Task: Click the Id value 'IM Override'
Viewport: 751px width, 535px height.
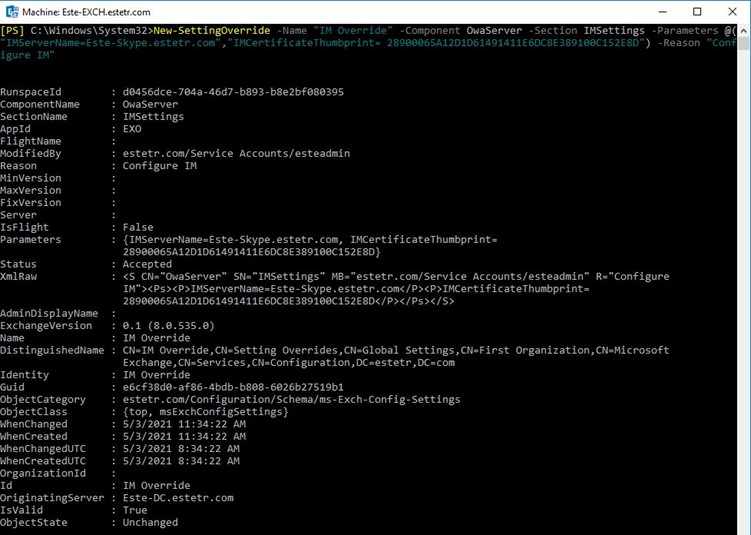Action: coord(157,485)
